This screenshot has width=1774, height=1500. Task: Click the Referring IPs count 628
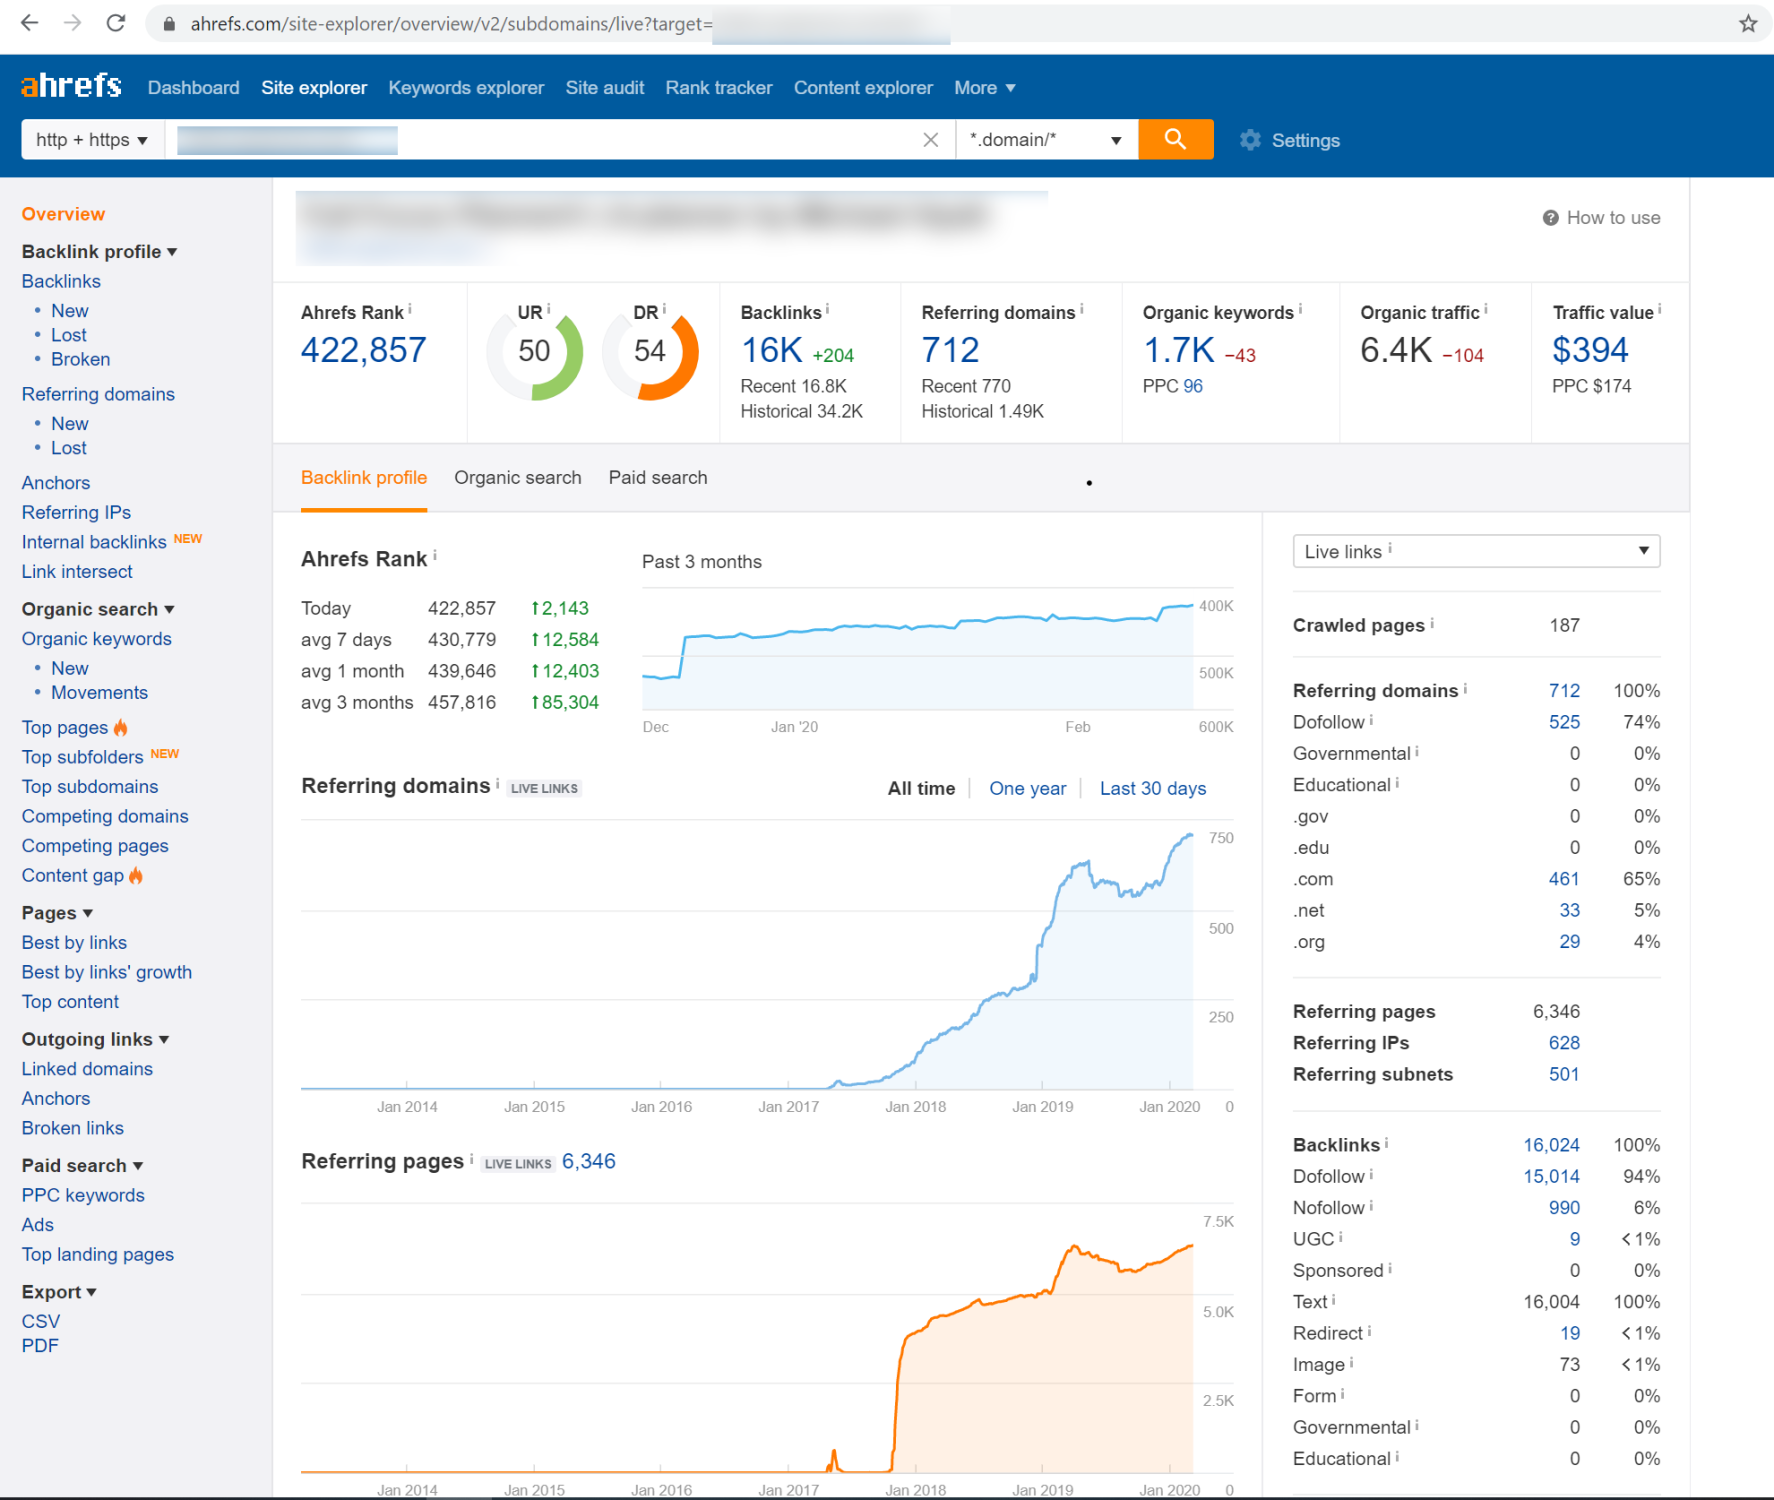(1564, 1043)
